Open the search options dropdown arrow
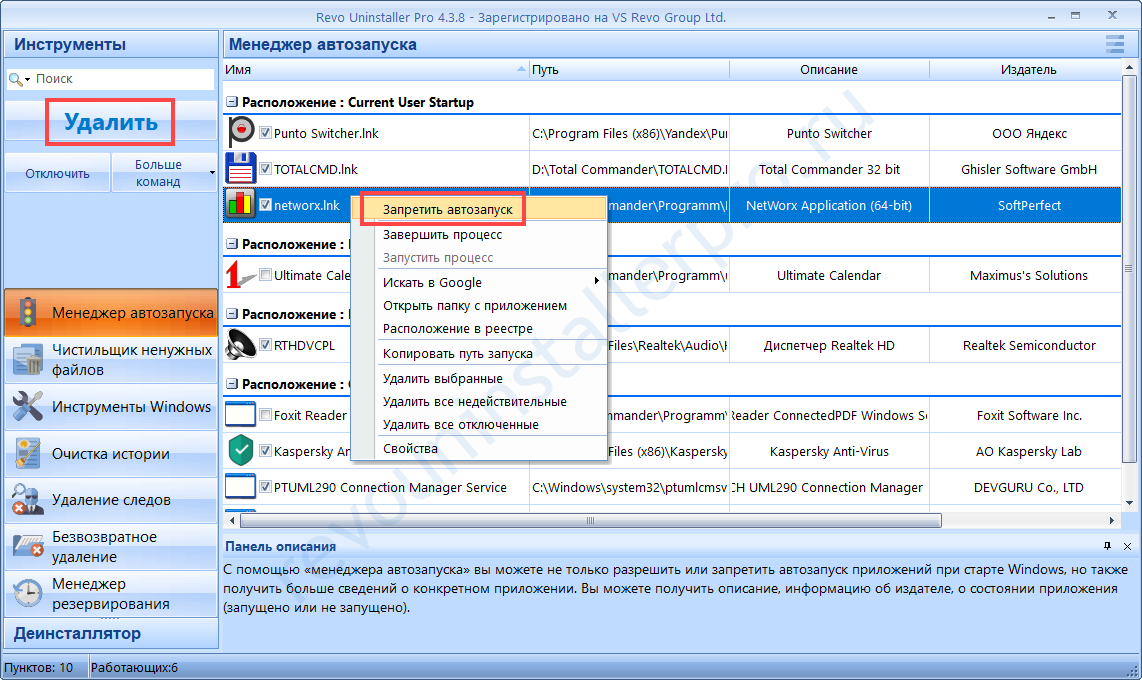This screenshot has width=1142, height=680. click(28, 79)
